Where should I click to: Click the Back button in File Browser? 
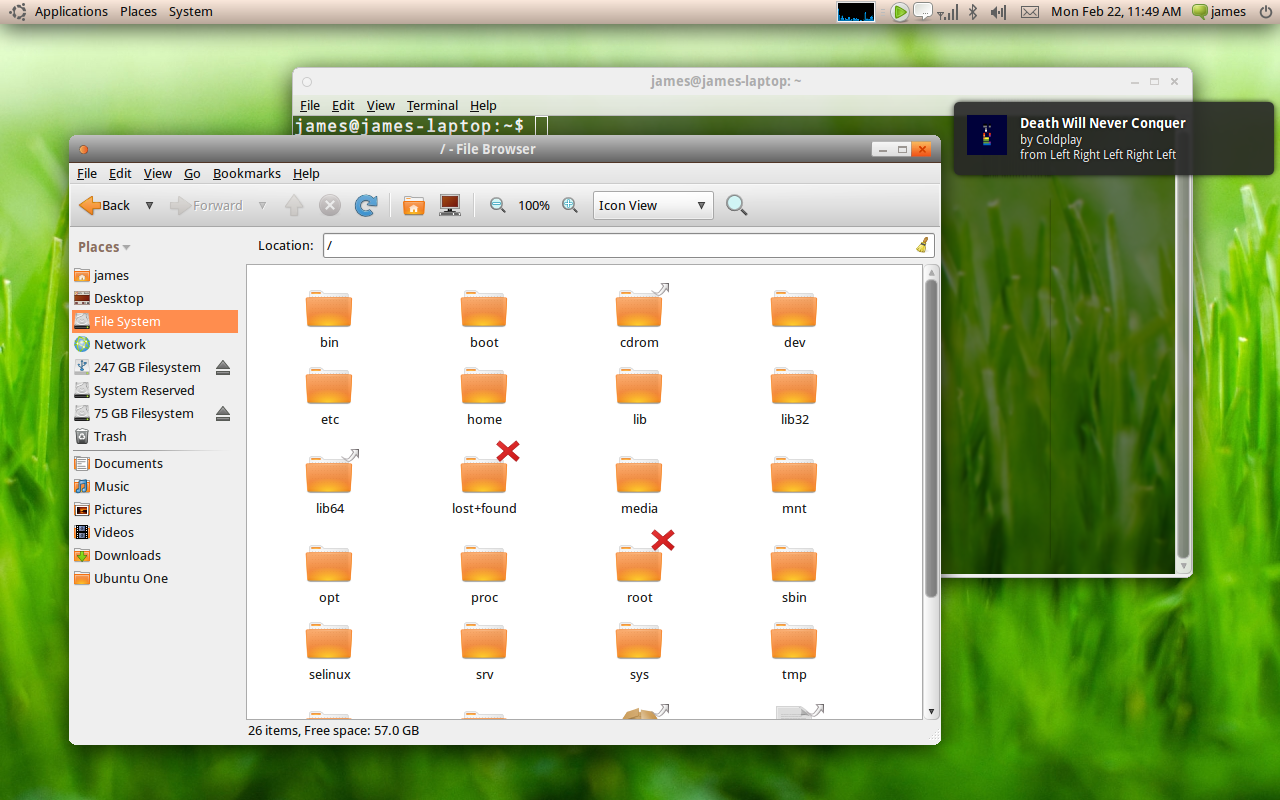105,205
